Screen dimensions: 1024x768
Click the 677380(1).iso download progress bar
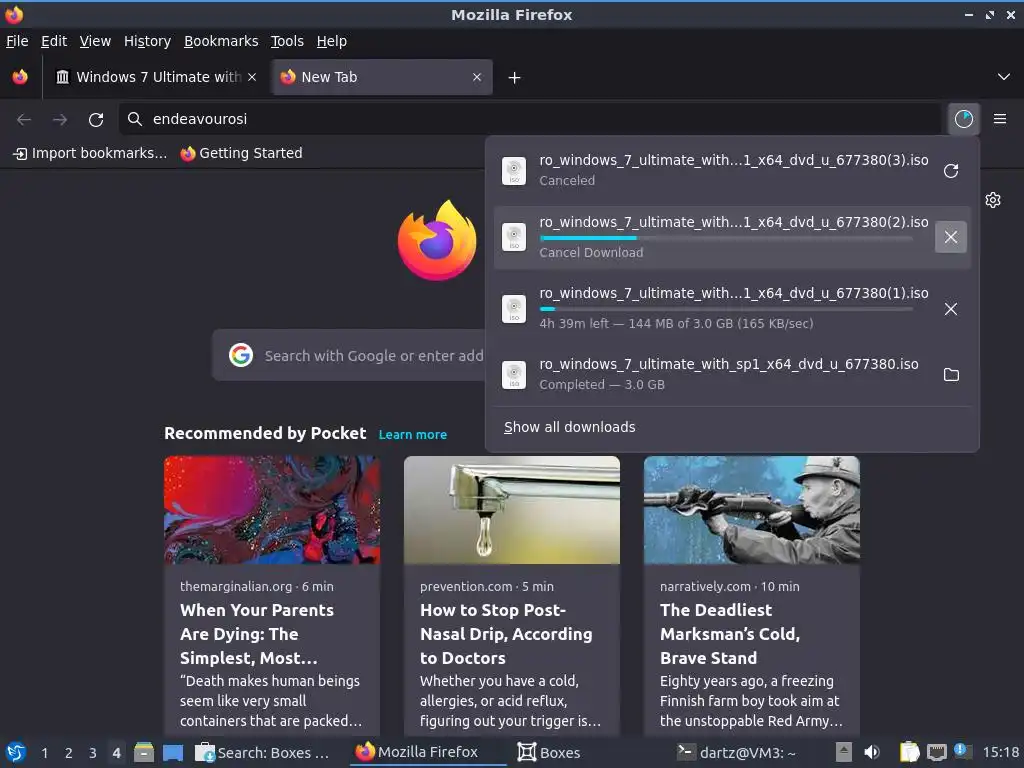[x=726, y=309]
